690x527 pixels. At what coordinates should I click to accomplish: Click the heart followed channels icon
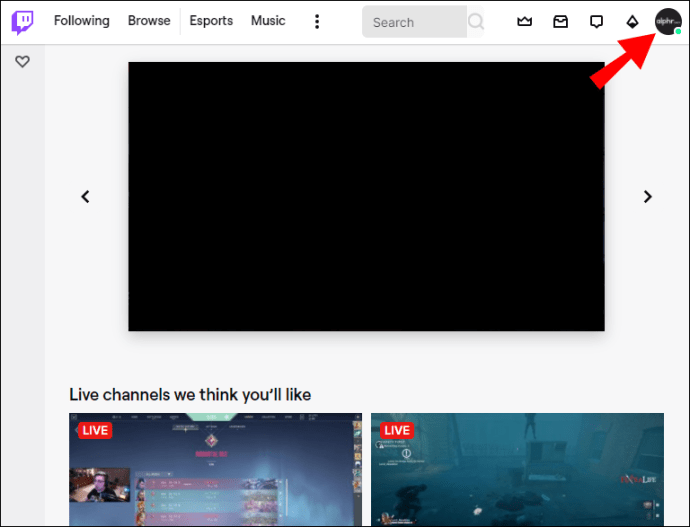click(x=22, y=62)
